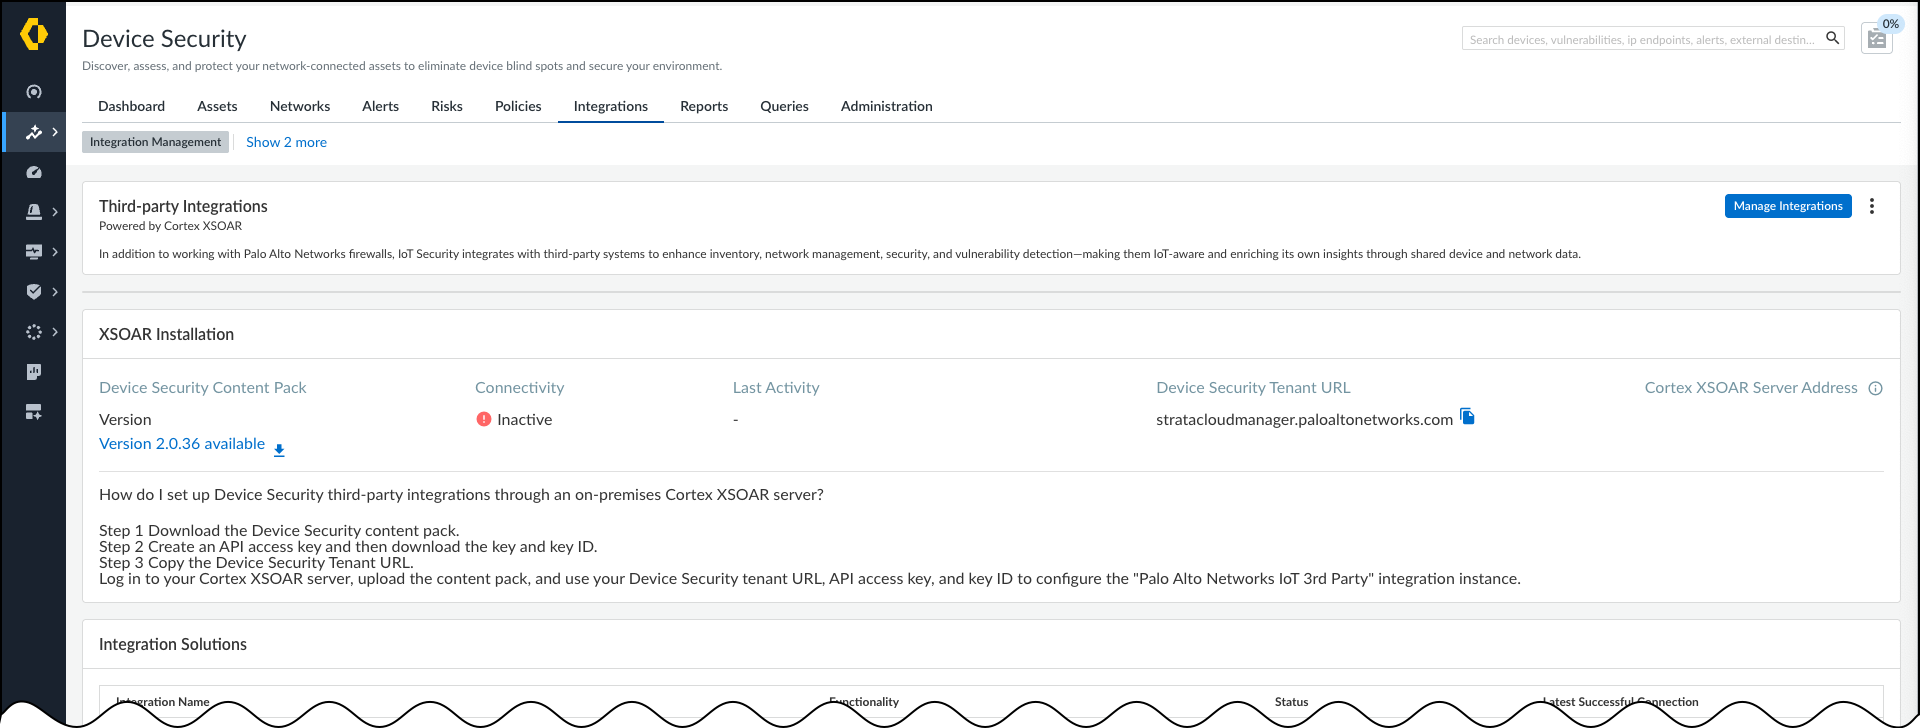Click the Device Security Tenant URL label
Viewport: 1920px width, 728px height.
tap(1253, 388)
